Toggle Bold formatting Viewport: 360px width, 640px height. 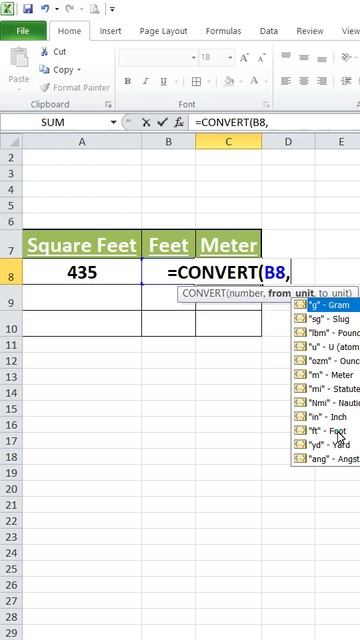click(127, 82)
